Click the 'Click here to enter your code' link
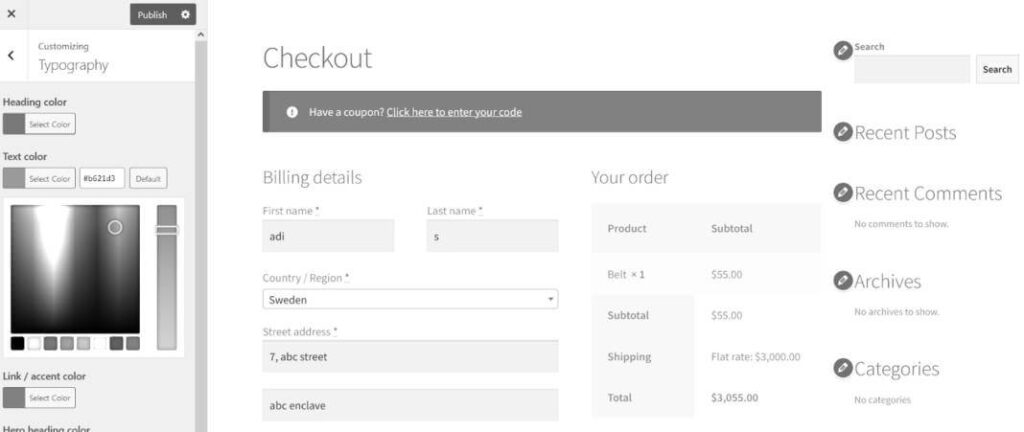 [454, 112]
